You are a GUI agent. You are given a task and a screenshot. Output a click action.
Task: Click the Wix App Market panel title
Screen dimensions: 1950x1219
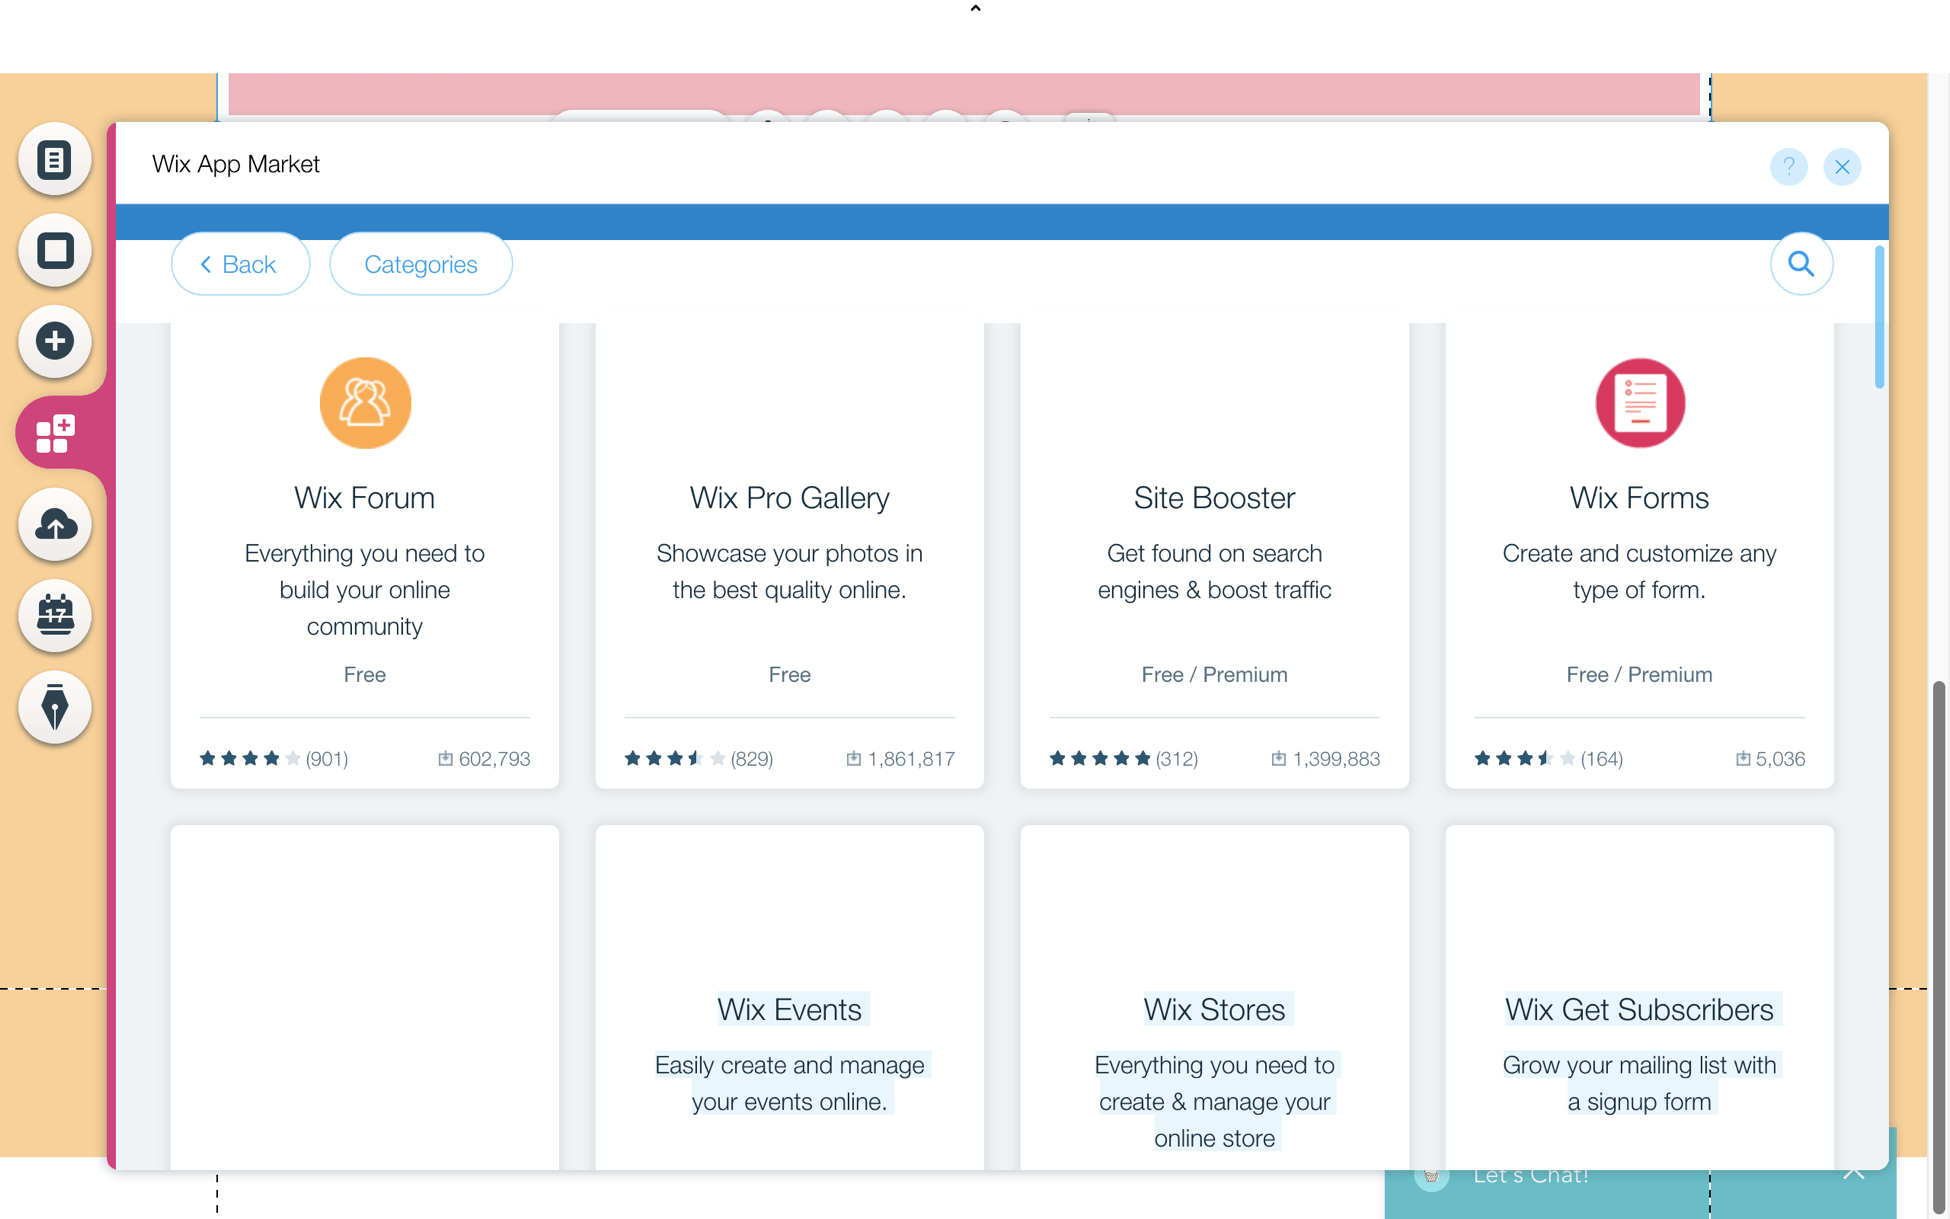[x=236, y=164]
